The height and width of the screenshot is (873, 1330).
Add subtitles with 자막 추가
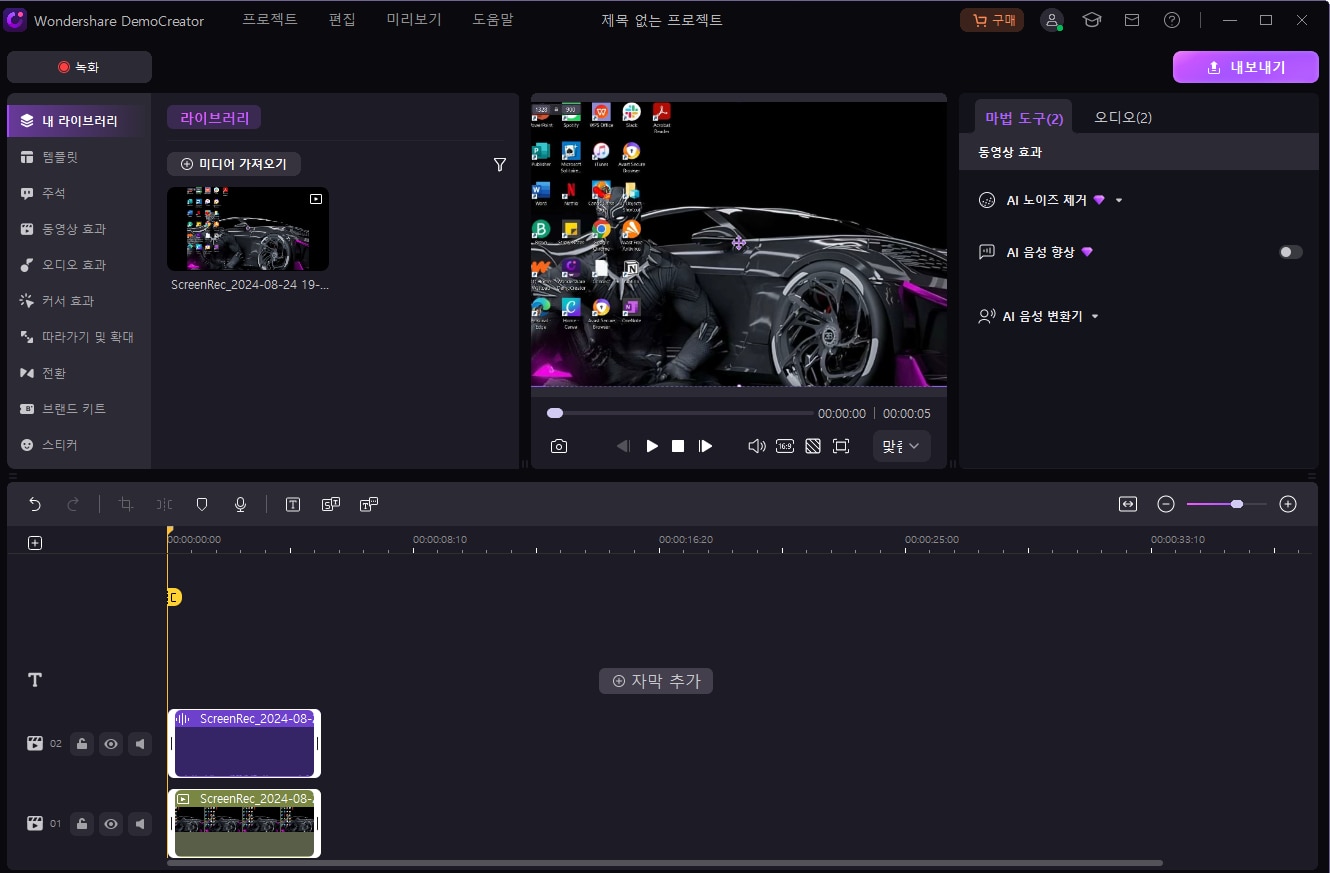(x=656, y=681)
